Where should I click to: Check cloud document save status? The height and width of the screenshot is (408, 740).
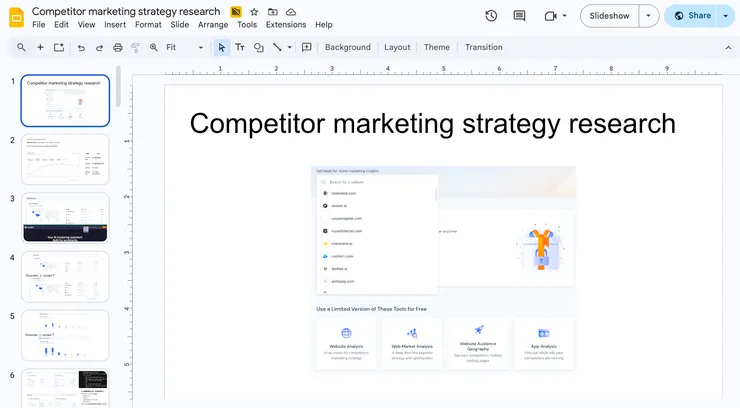[x=291, y=12]
